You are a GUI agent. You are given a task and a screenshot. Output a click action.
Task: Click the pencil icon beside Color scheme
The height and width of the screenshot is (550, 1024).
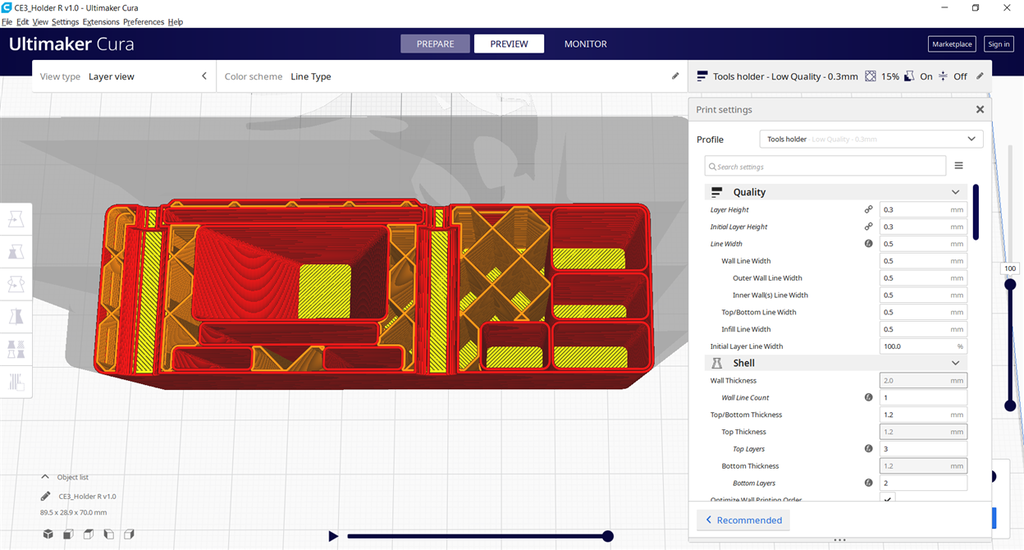(x=675, y=76)
